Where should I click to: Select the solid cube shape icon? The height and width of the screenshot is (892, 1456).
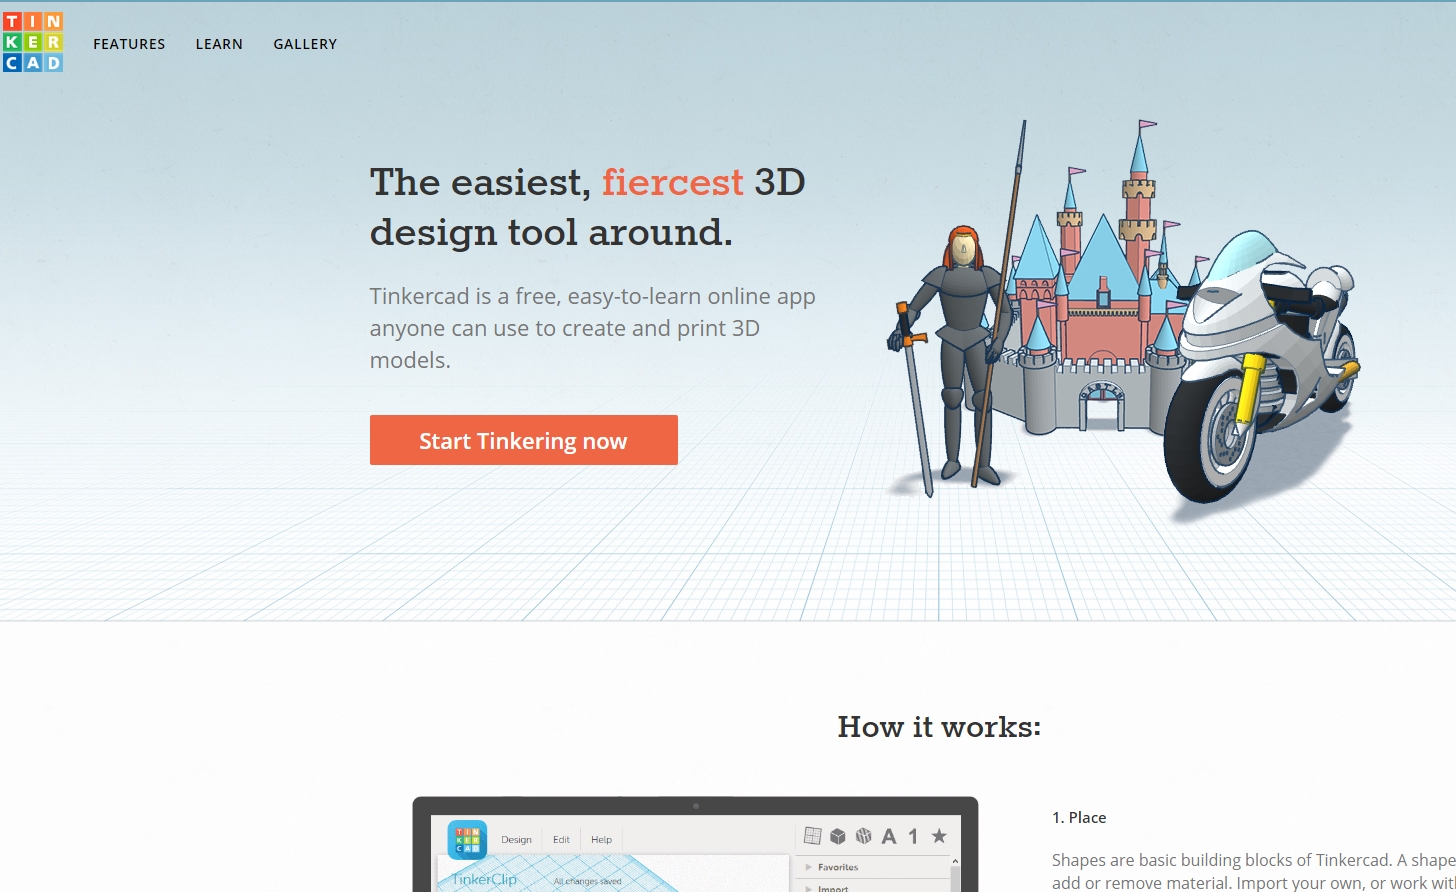pyautogui.click(x=838, y=836)
